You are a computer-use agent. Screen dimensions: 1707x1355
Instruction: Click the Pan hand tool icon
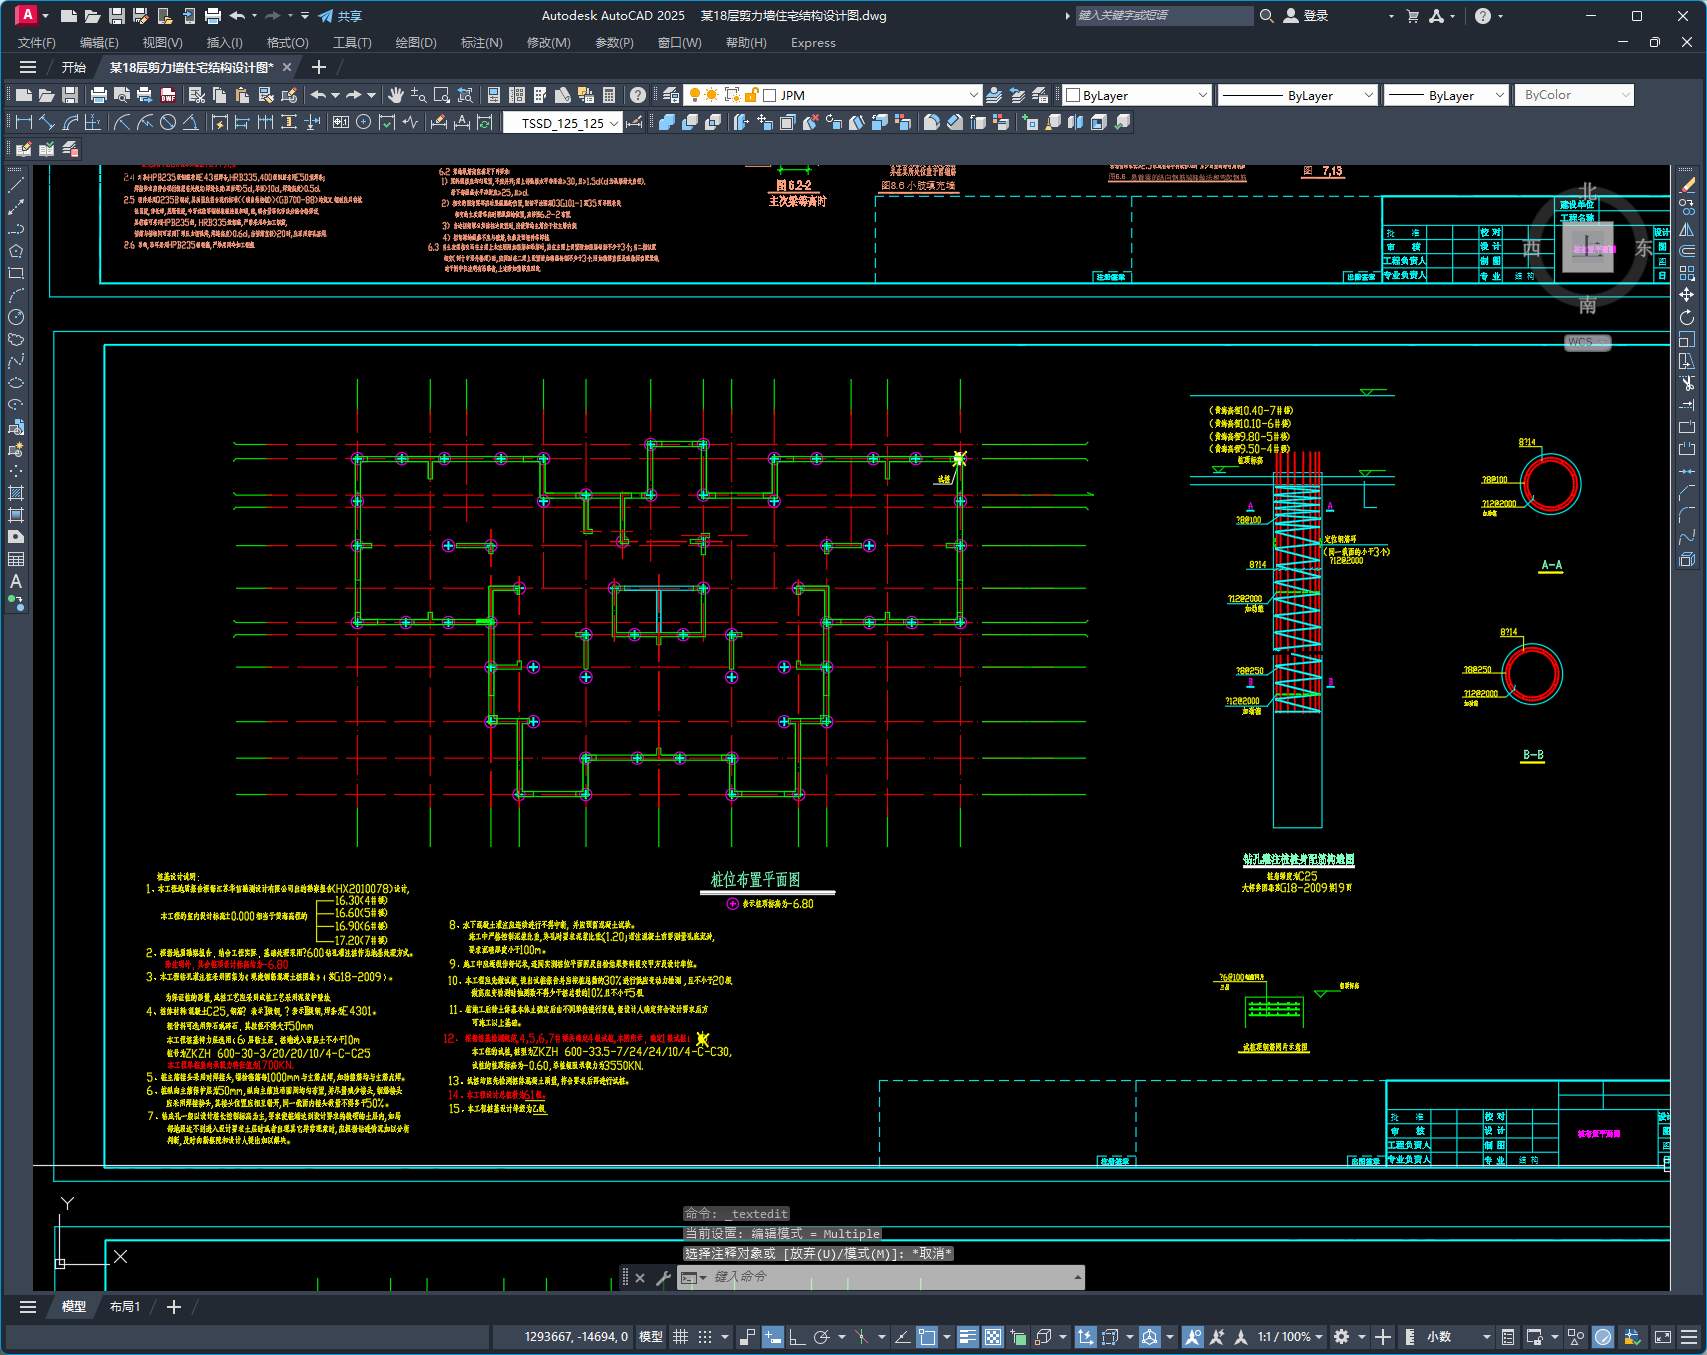click(396, 95)
